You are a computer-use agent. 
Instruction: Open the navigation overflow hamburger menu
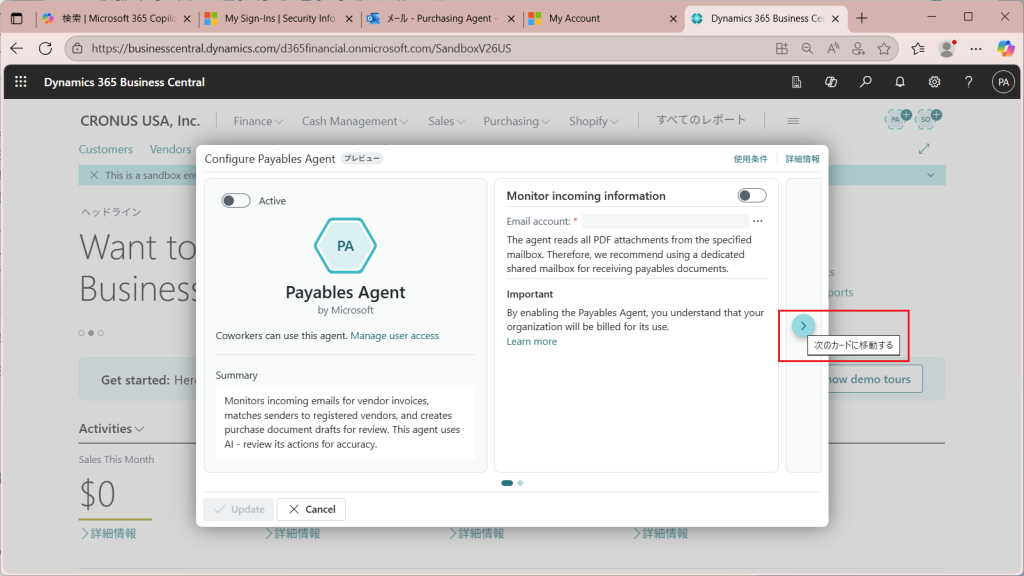click(793, 121)
